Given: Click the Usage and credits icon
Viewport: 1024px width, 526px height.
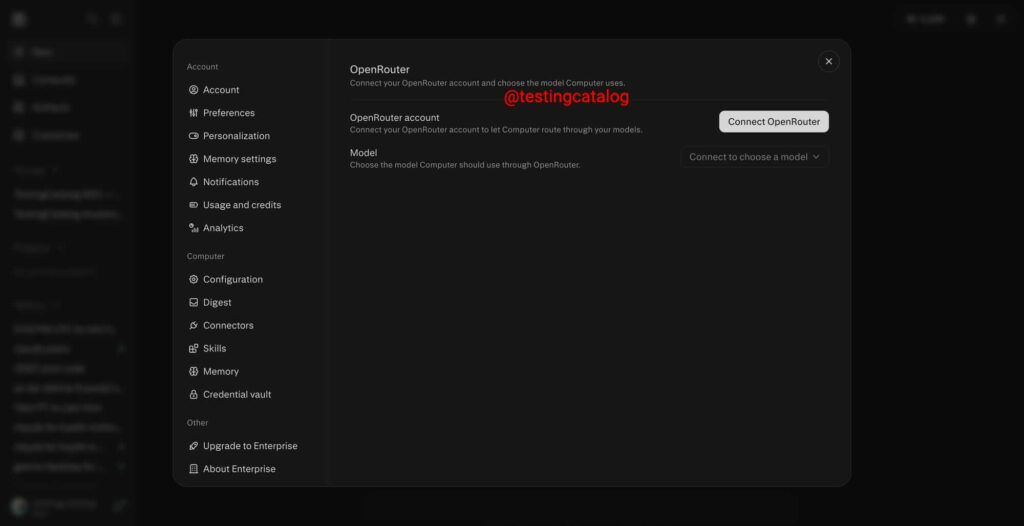Looking at the screenshot, I should point(193,205).
